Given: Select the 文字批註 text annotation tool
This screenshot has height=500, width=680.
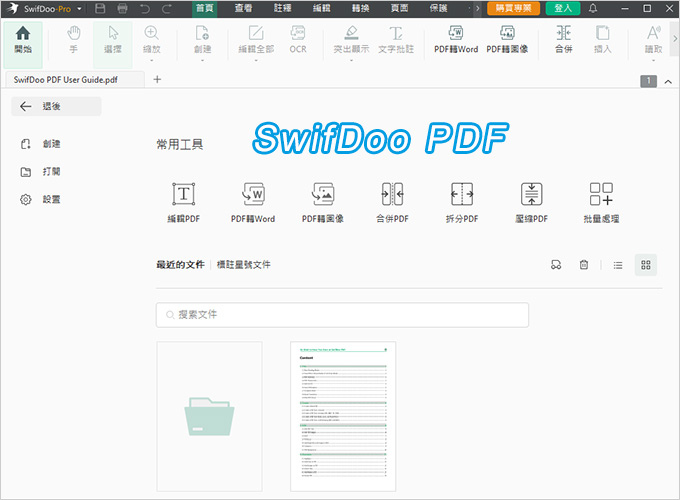Looking at the screenshot, I should pyautogui.click(x=396, y=40).
